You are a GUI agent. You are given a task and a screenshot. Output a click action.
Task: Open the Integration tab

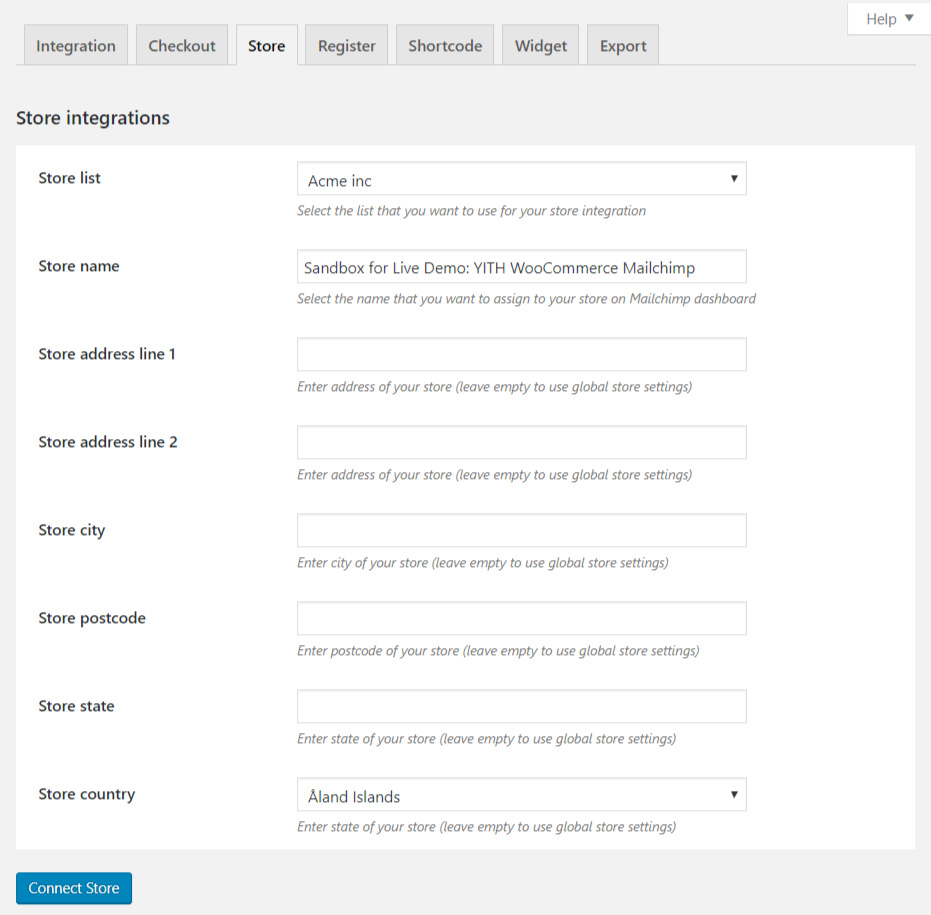(76, 46)
